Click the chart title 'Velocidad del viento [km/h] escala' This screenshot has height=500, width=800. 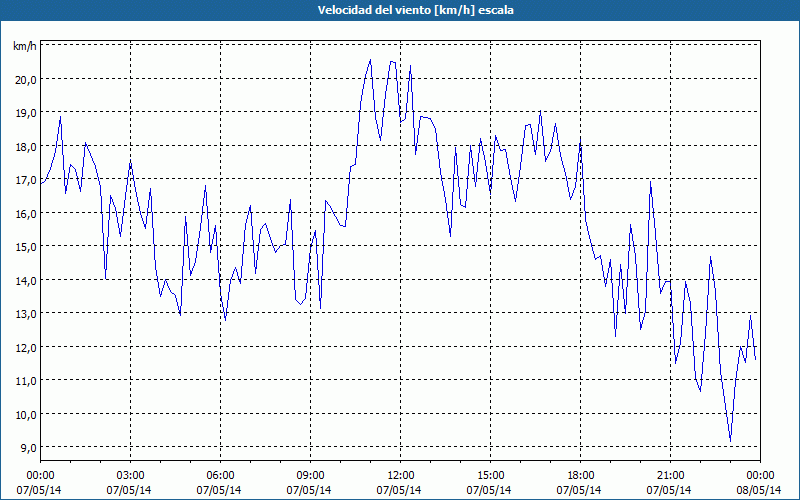(415, 10)
